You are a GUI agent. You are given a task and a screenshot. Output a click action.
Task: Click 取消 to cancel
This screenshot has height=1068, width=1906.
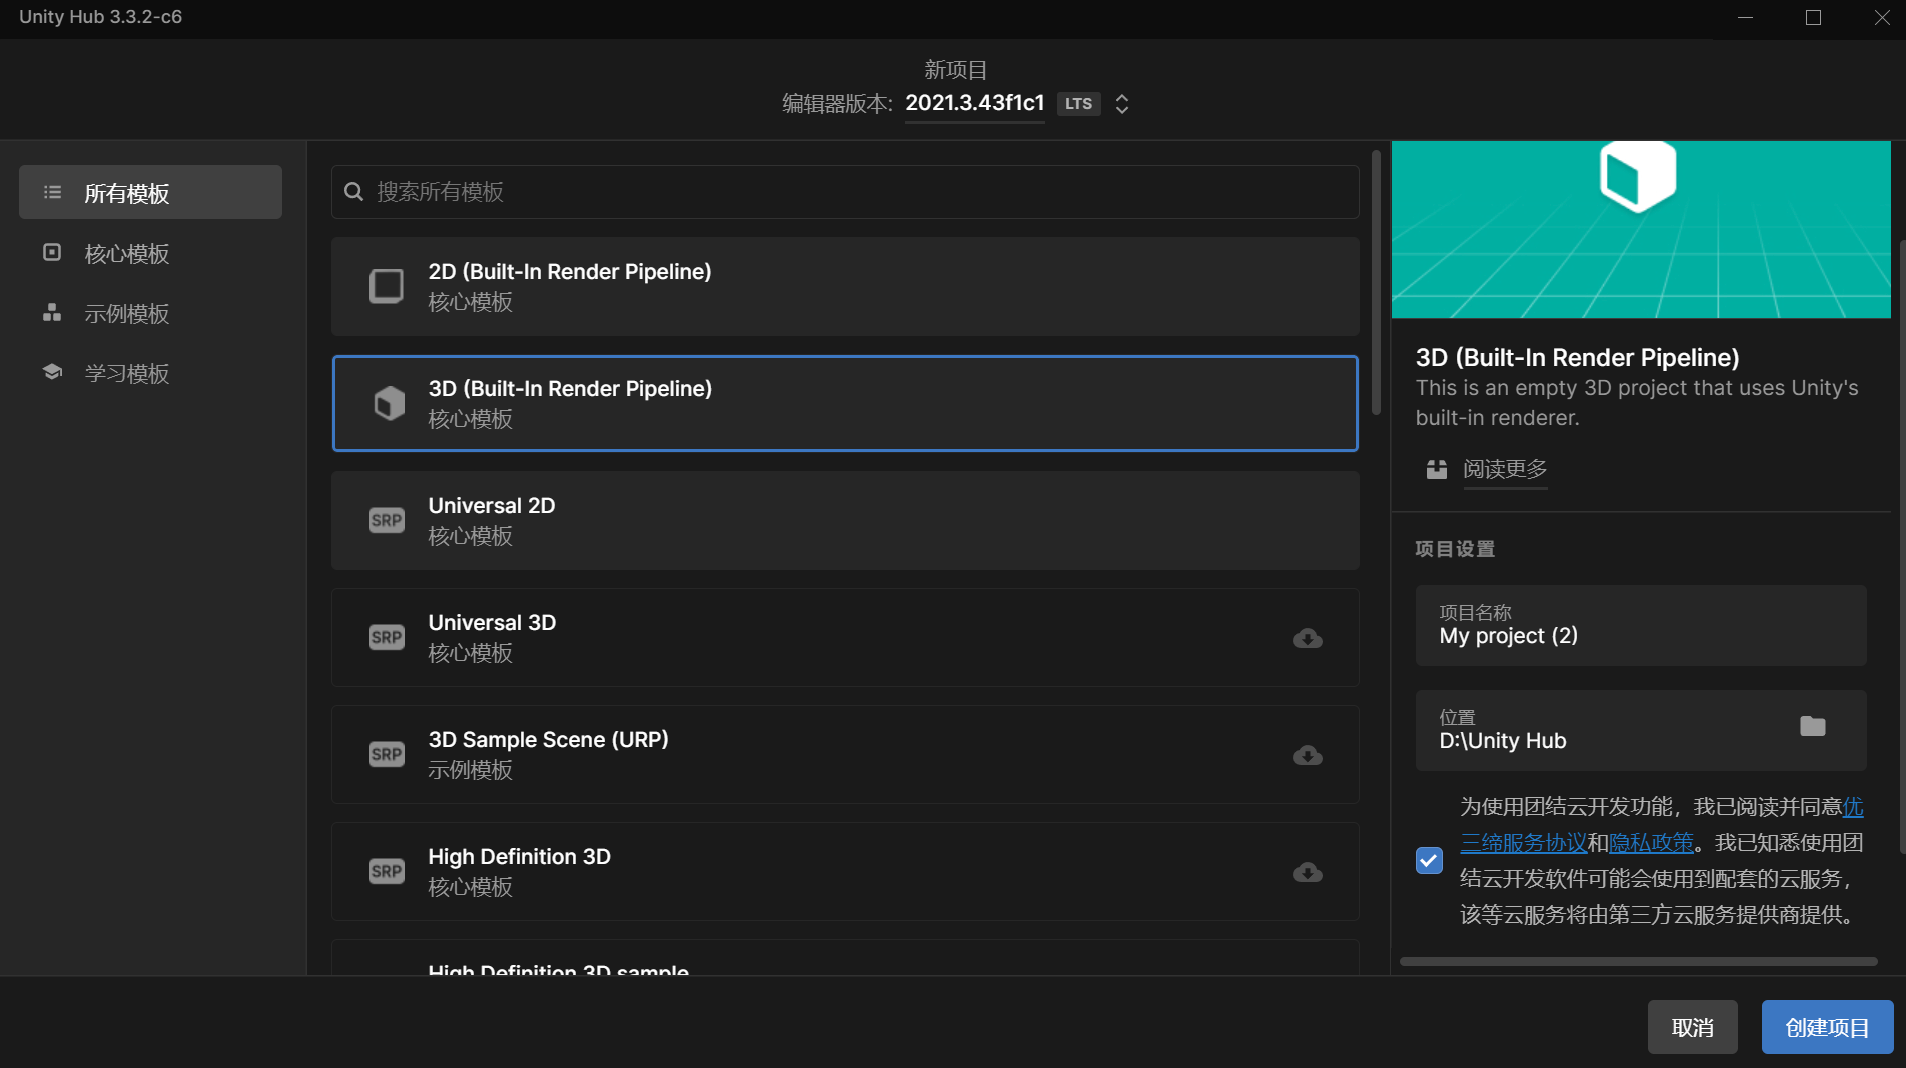(1693, 1027)
